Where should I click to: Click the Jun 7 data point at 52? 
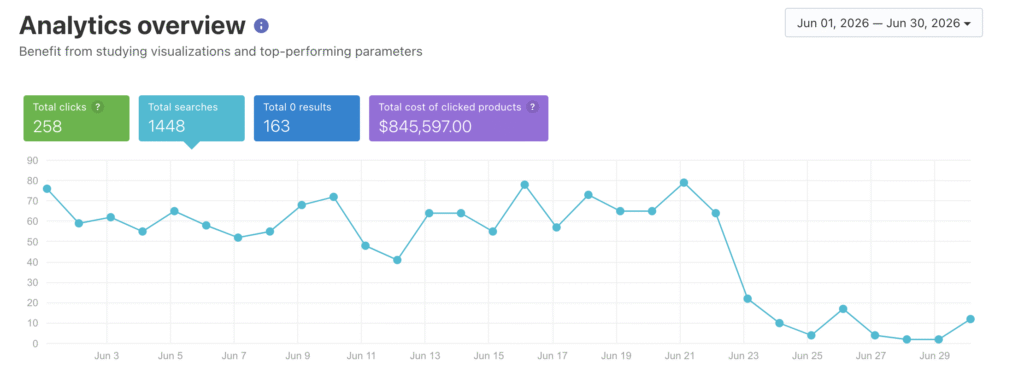pyautogui.click(x=238, y=238)
